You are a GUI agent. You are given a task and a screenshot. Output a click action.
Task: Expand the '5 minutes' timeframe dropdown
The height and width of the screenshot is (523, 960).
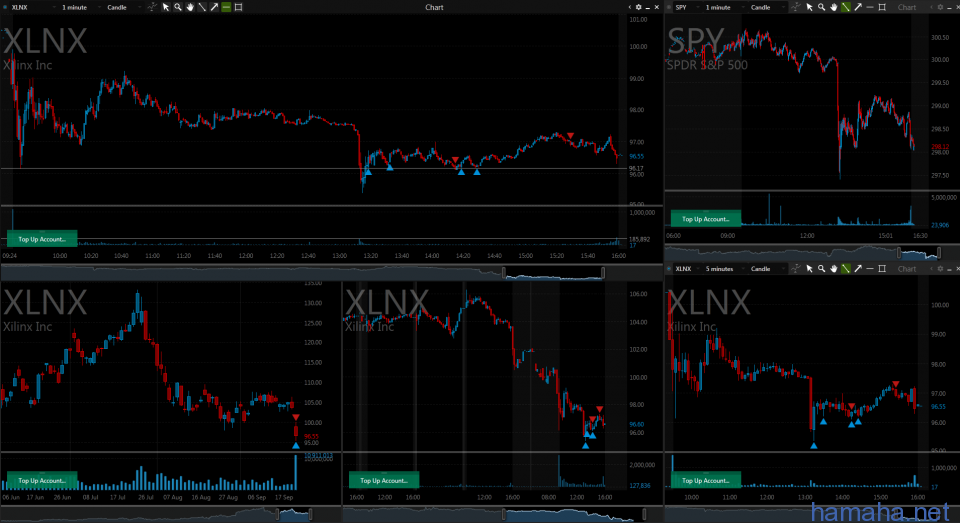pos(725,269)
